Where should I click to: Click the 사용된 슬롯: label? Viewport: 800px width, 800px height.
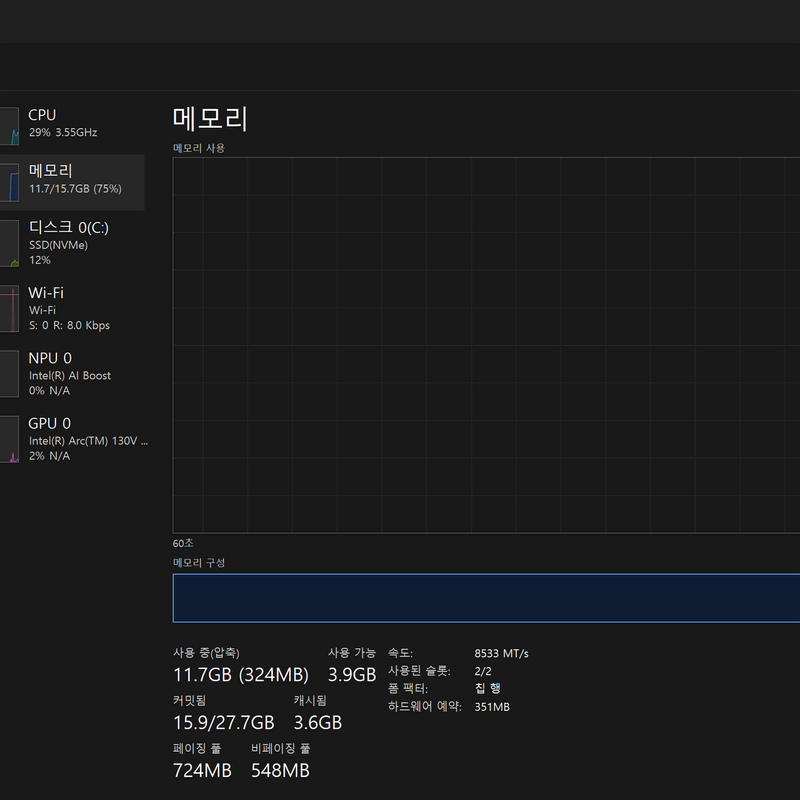[x=419, y=671]
